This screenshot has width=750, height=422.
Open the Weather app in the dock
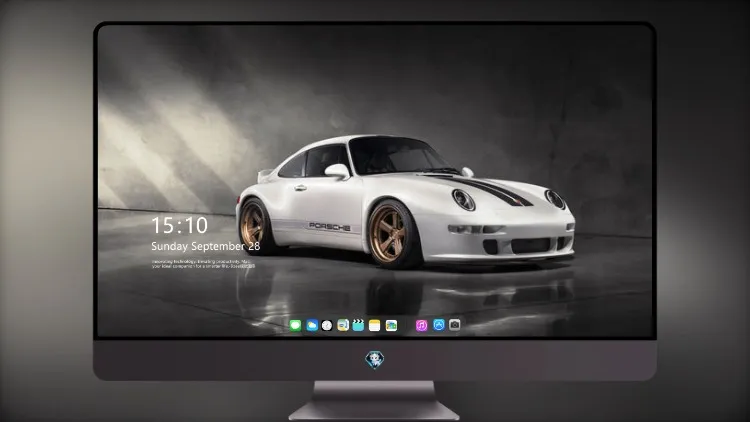coord(312,325)
